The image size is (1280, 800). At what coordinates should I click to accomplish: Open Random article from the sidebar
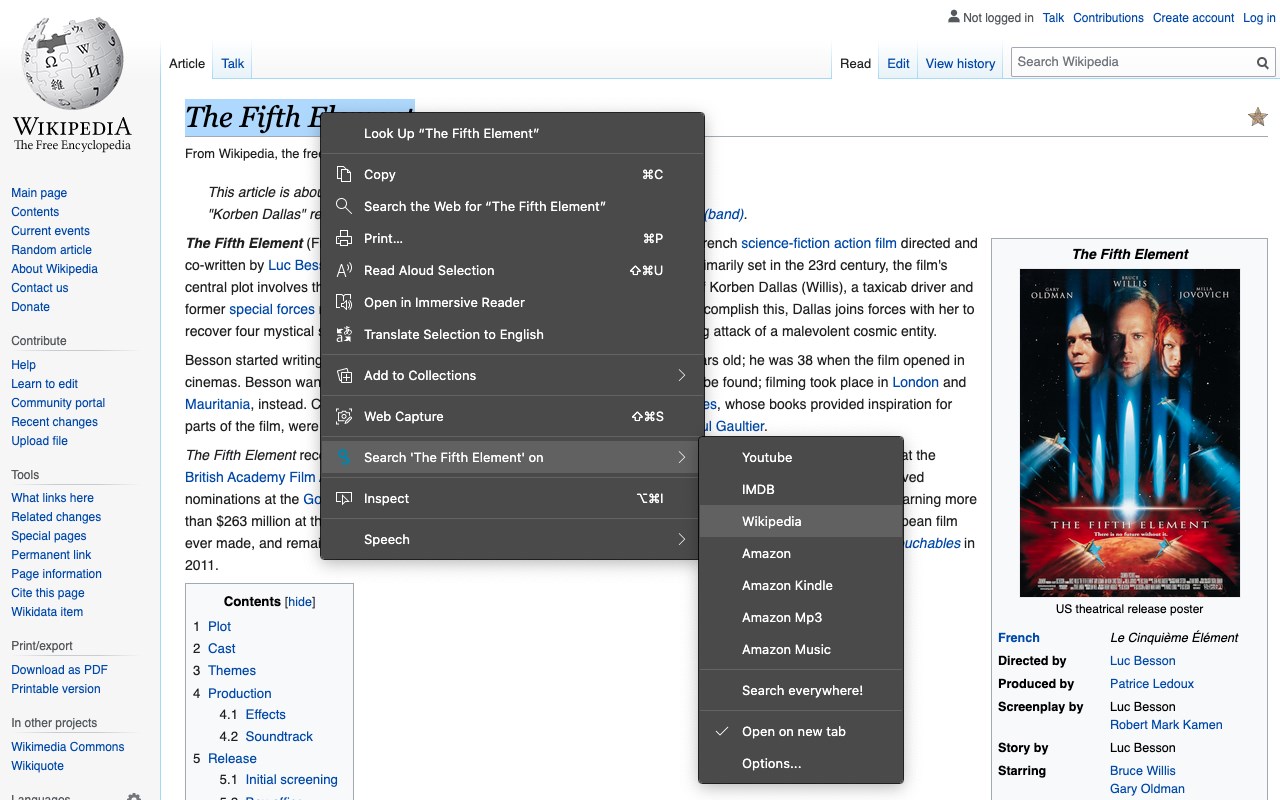tap(51, 250)
